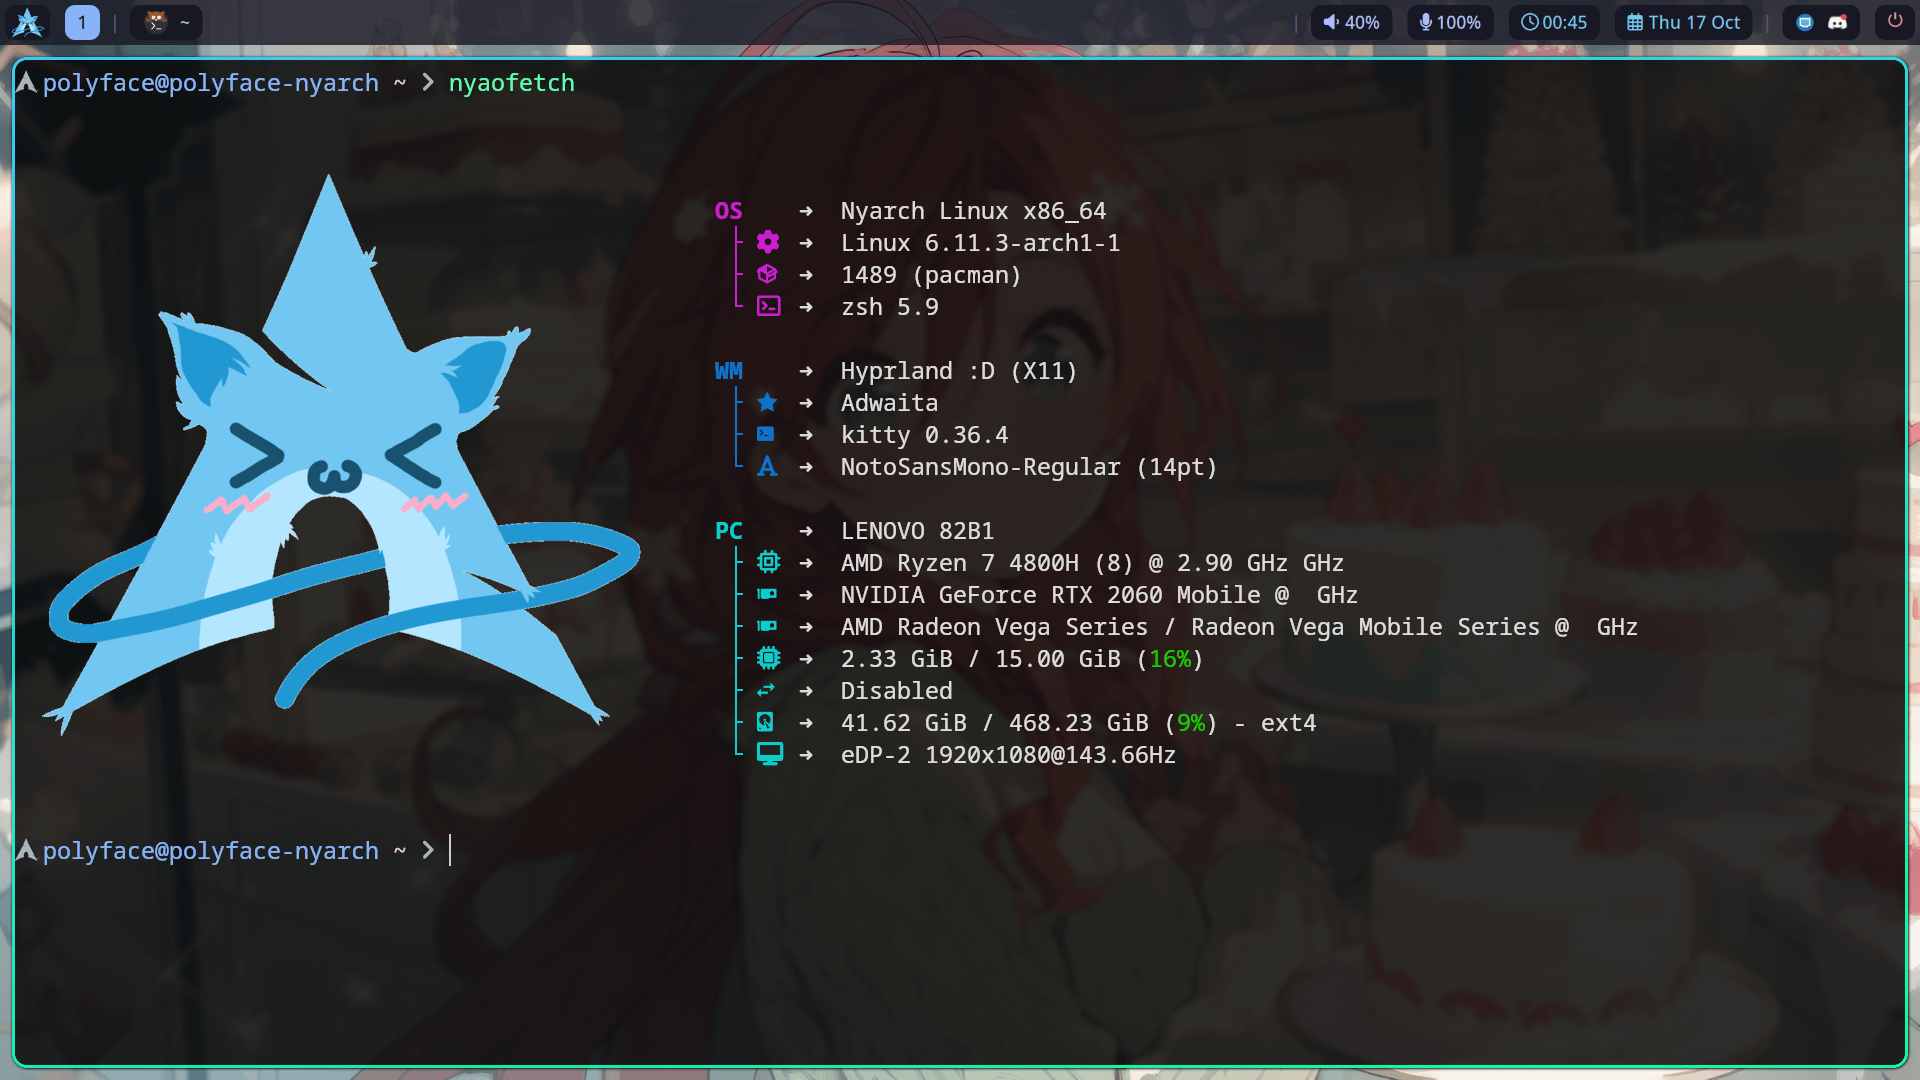This screenshot has width=1920, height=1080.
Task: Switch to workspace 1
Action: tap(82, 22)
